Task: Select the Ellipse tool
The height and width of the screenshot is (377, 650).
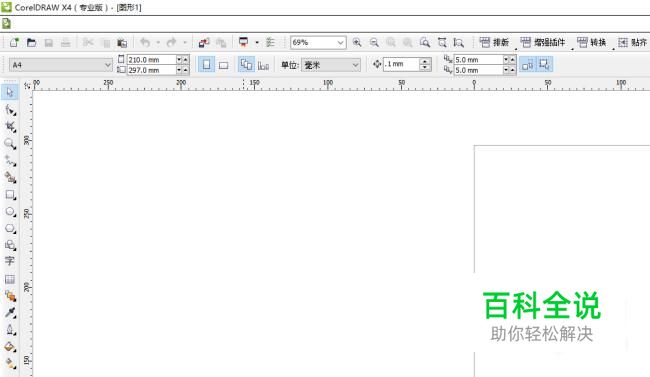Action: coord(10,212)
